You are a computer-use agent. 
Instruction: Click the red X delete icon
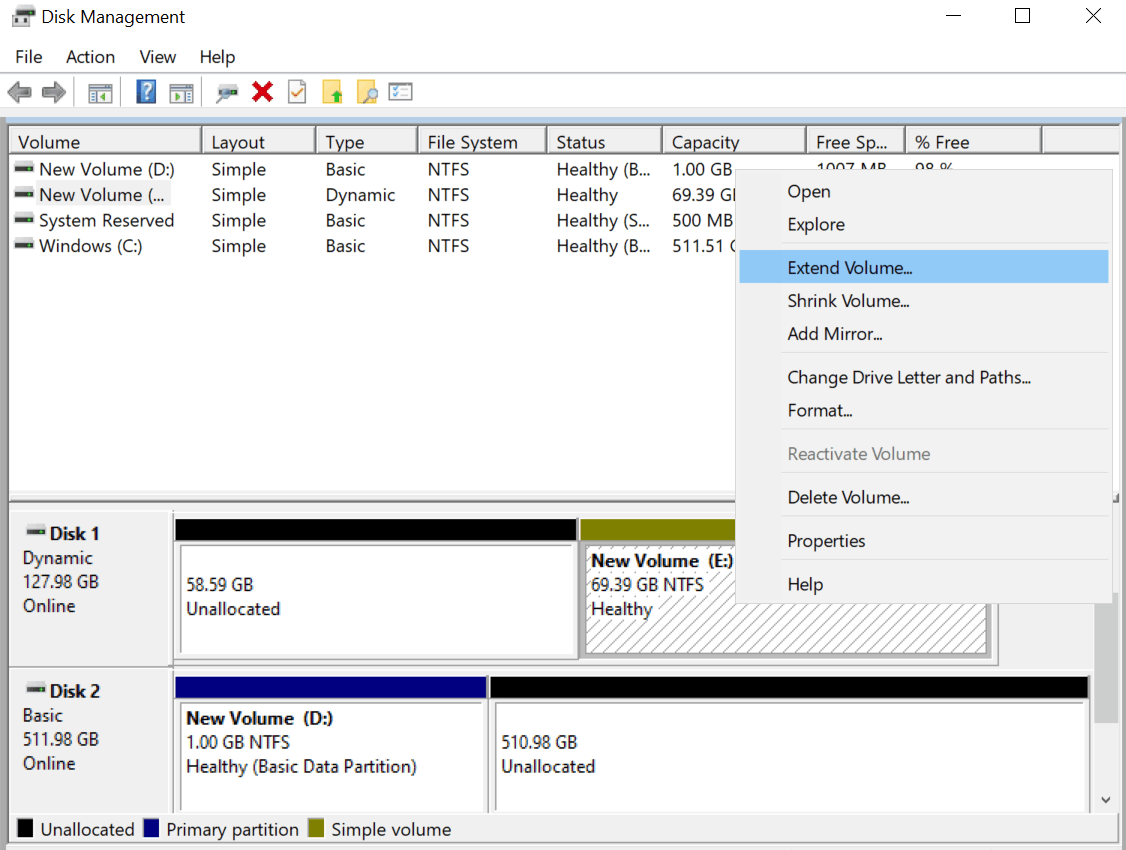pos(263,92)
